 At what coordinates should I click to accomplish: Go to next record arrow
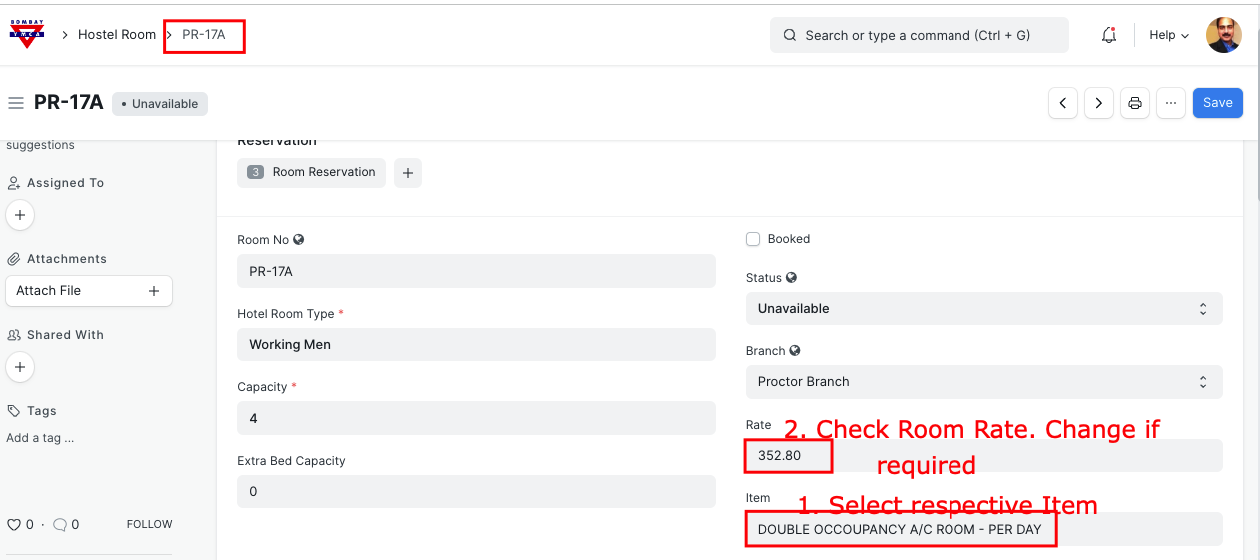(x=1099, y=103)
